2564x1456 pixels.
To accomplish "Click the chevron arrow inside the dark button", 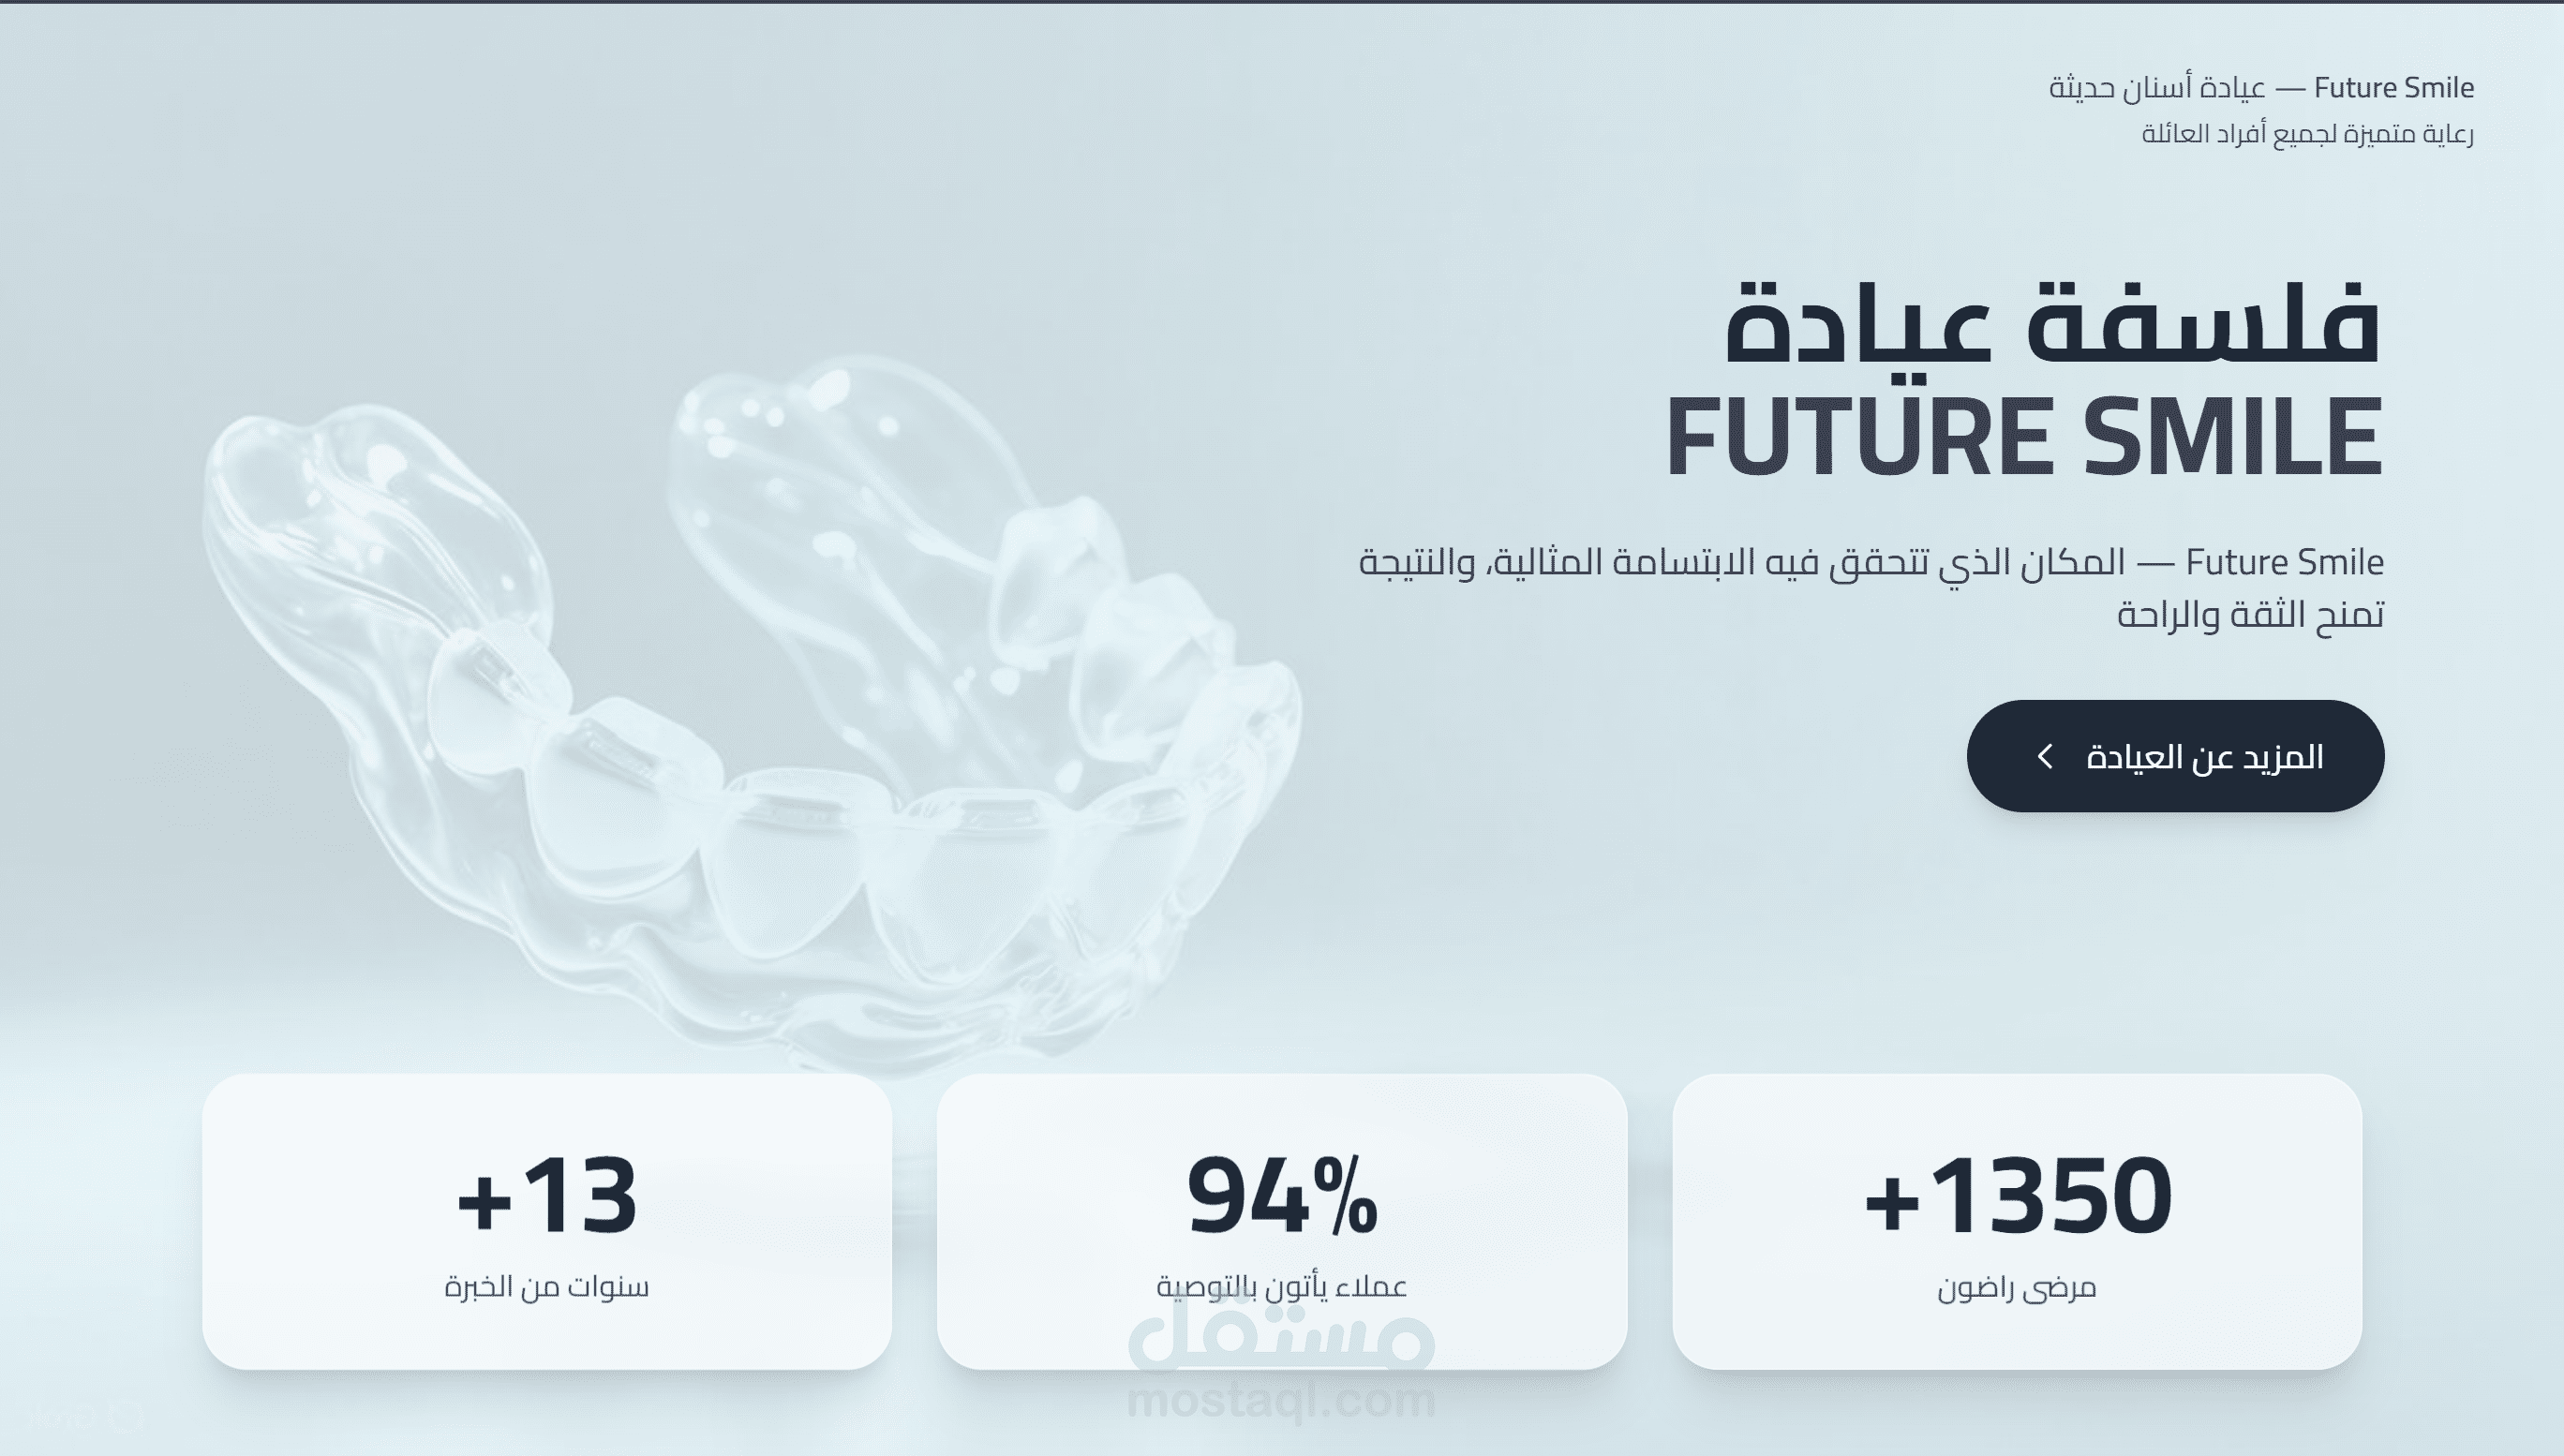I will 2045,757.
